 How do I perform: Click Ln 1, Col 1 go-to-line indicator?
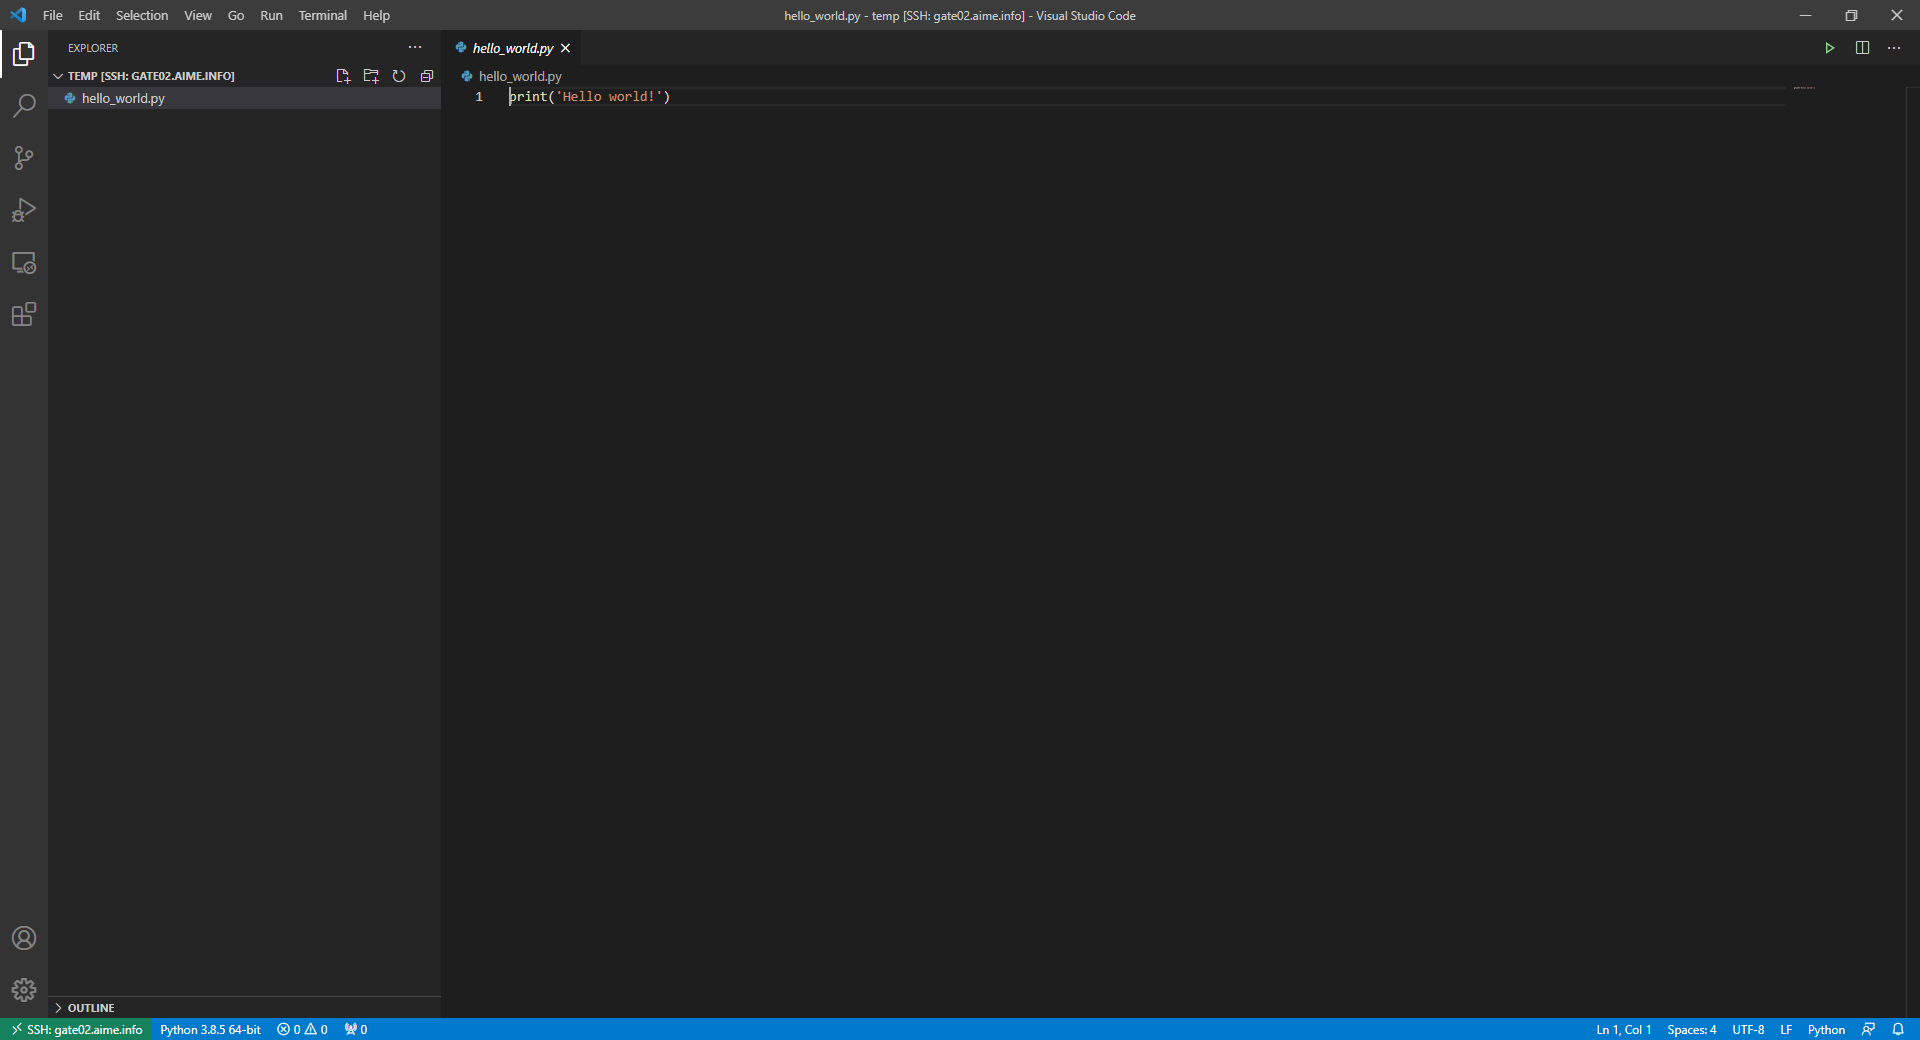(x=1623, y=1029)
